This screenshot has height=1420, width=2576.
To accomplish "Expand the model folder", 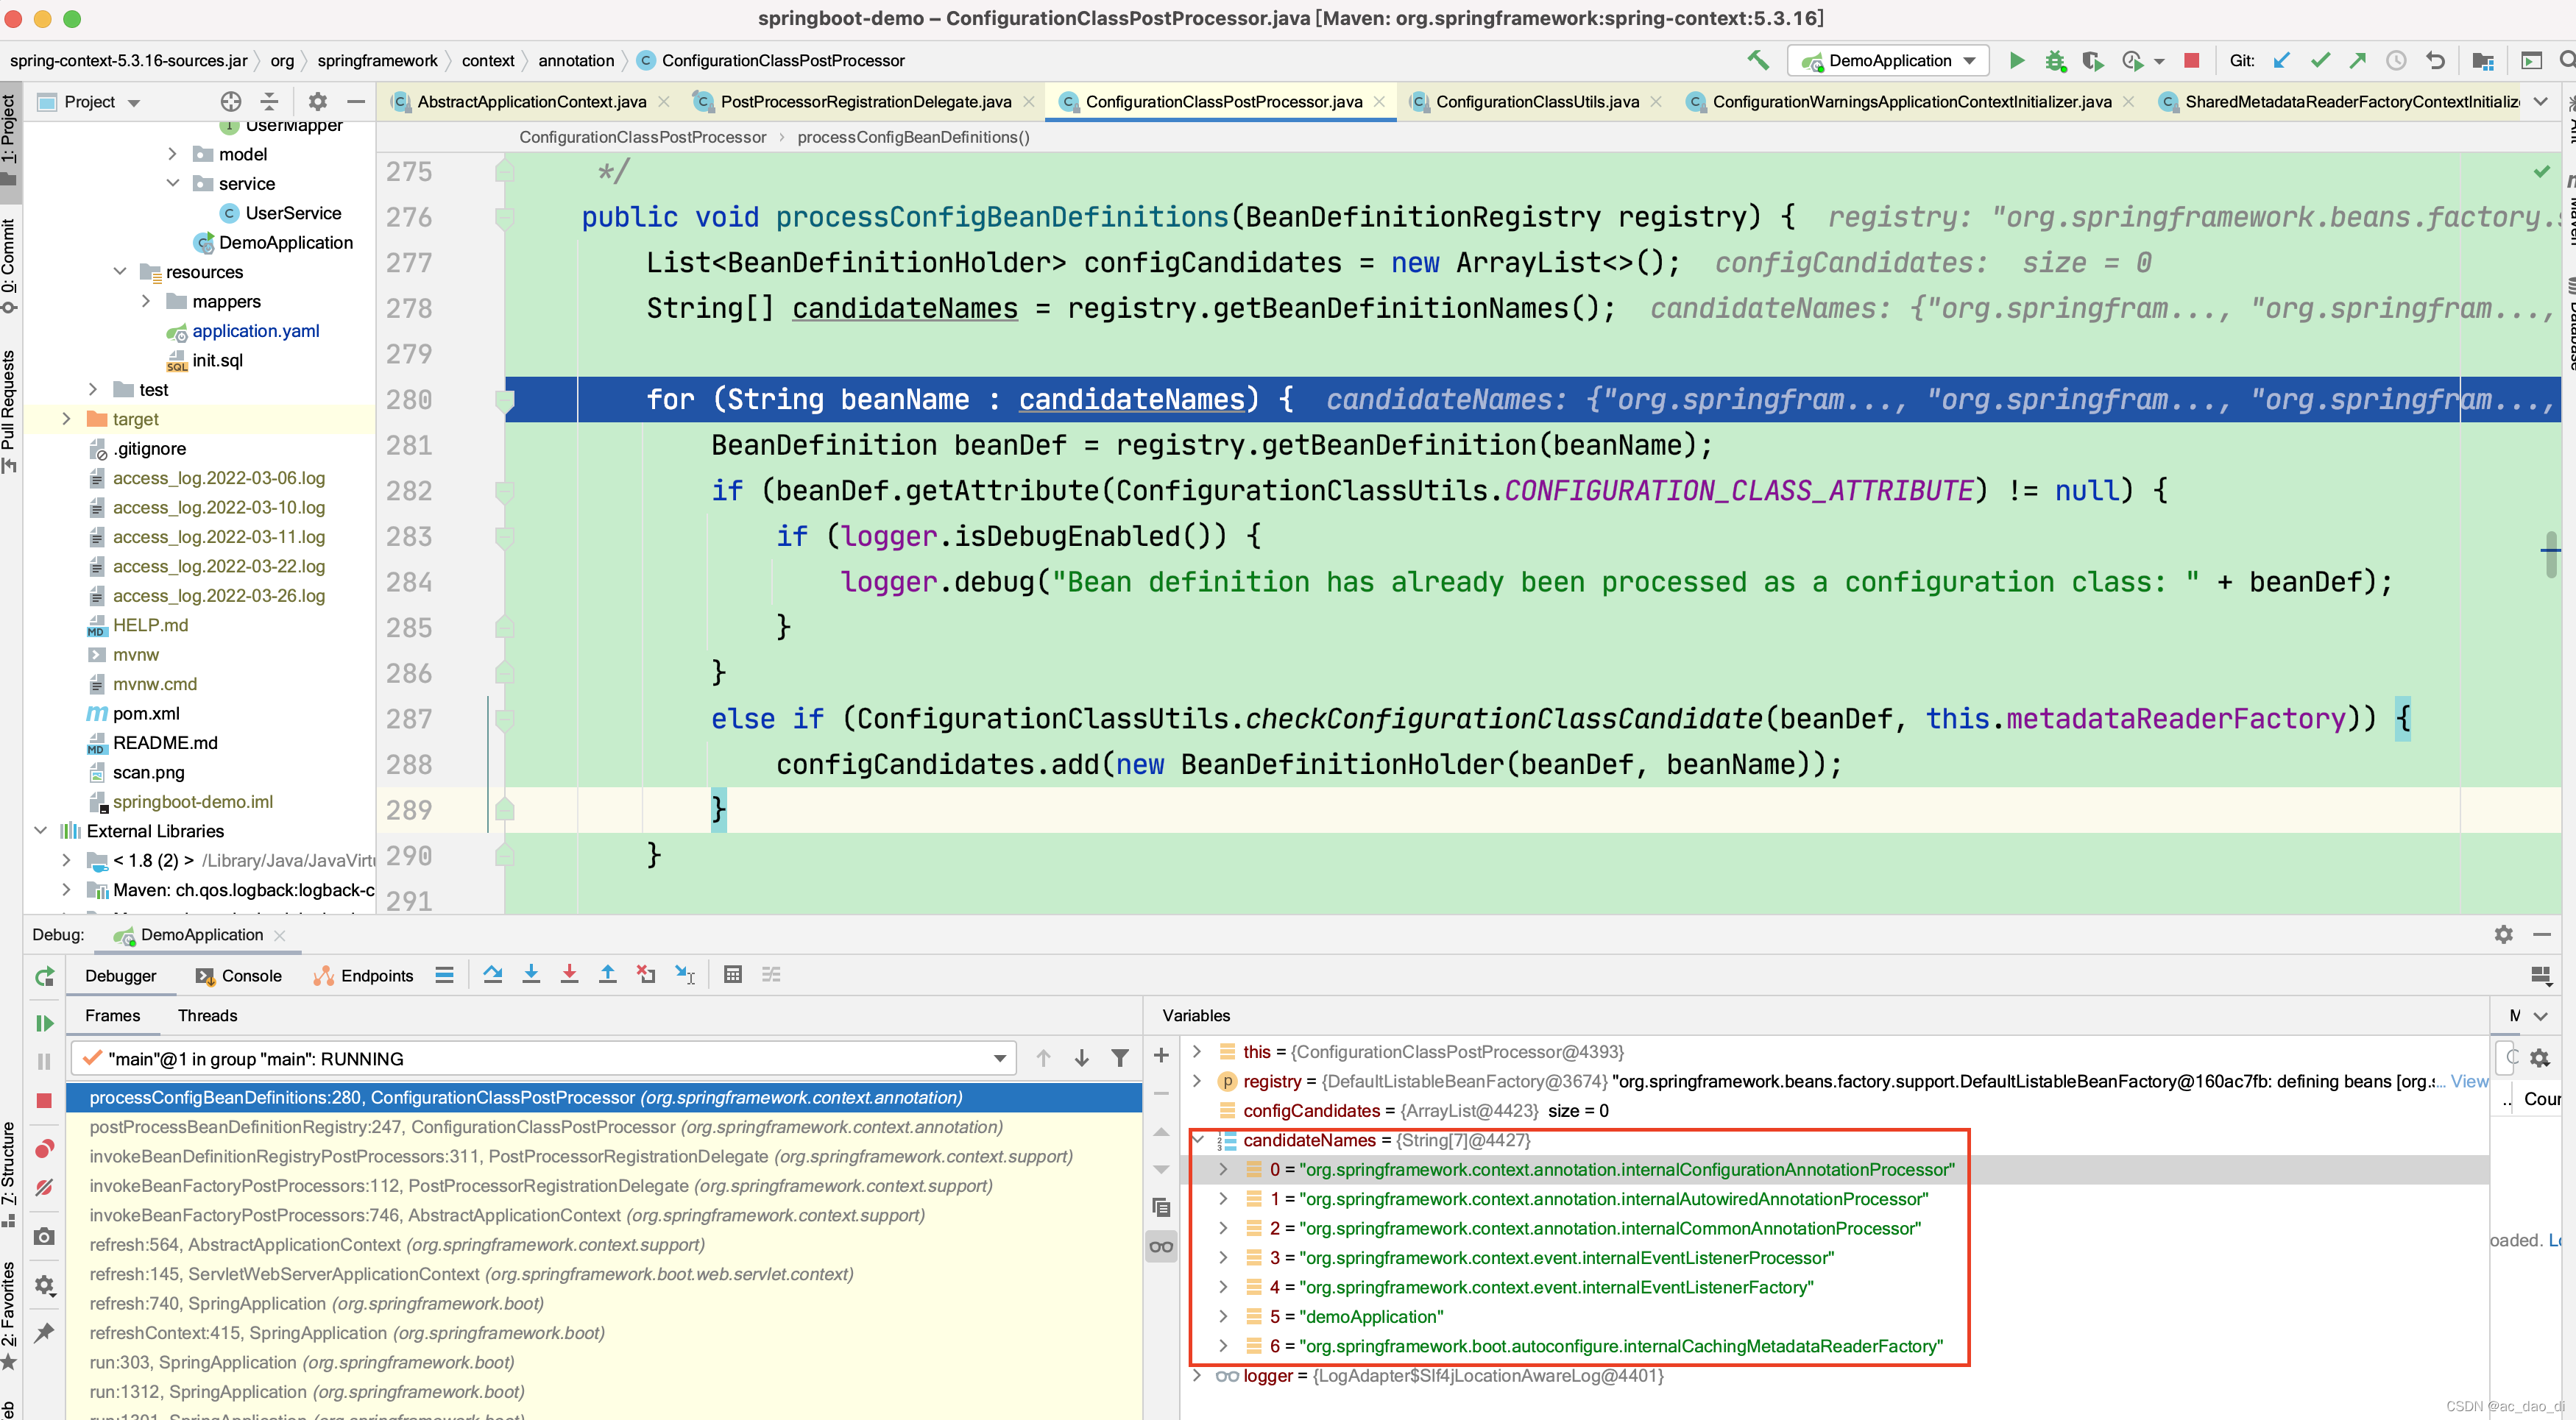I will point(173,154).
